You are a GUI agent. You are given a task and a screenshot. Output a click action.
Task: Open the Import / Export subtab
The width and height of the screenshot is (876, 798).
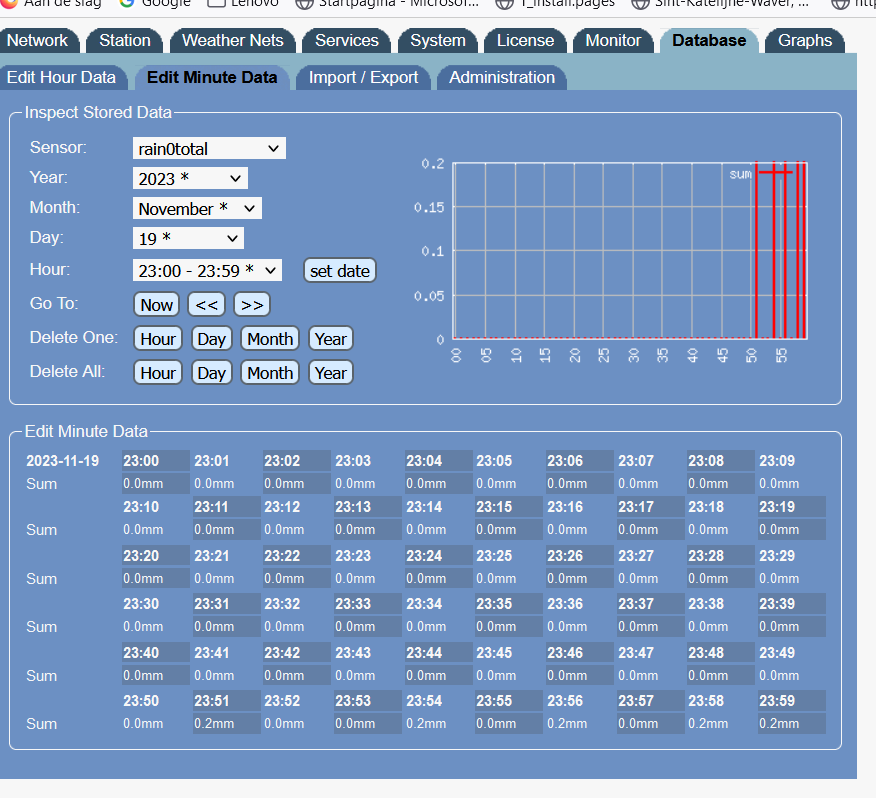pos(362,78)
